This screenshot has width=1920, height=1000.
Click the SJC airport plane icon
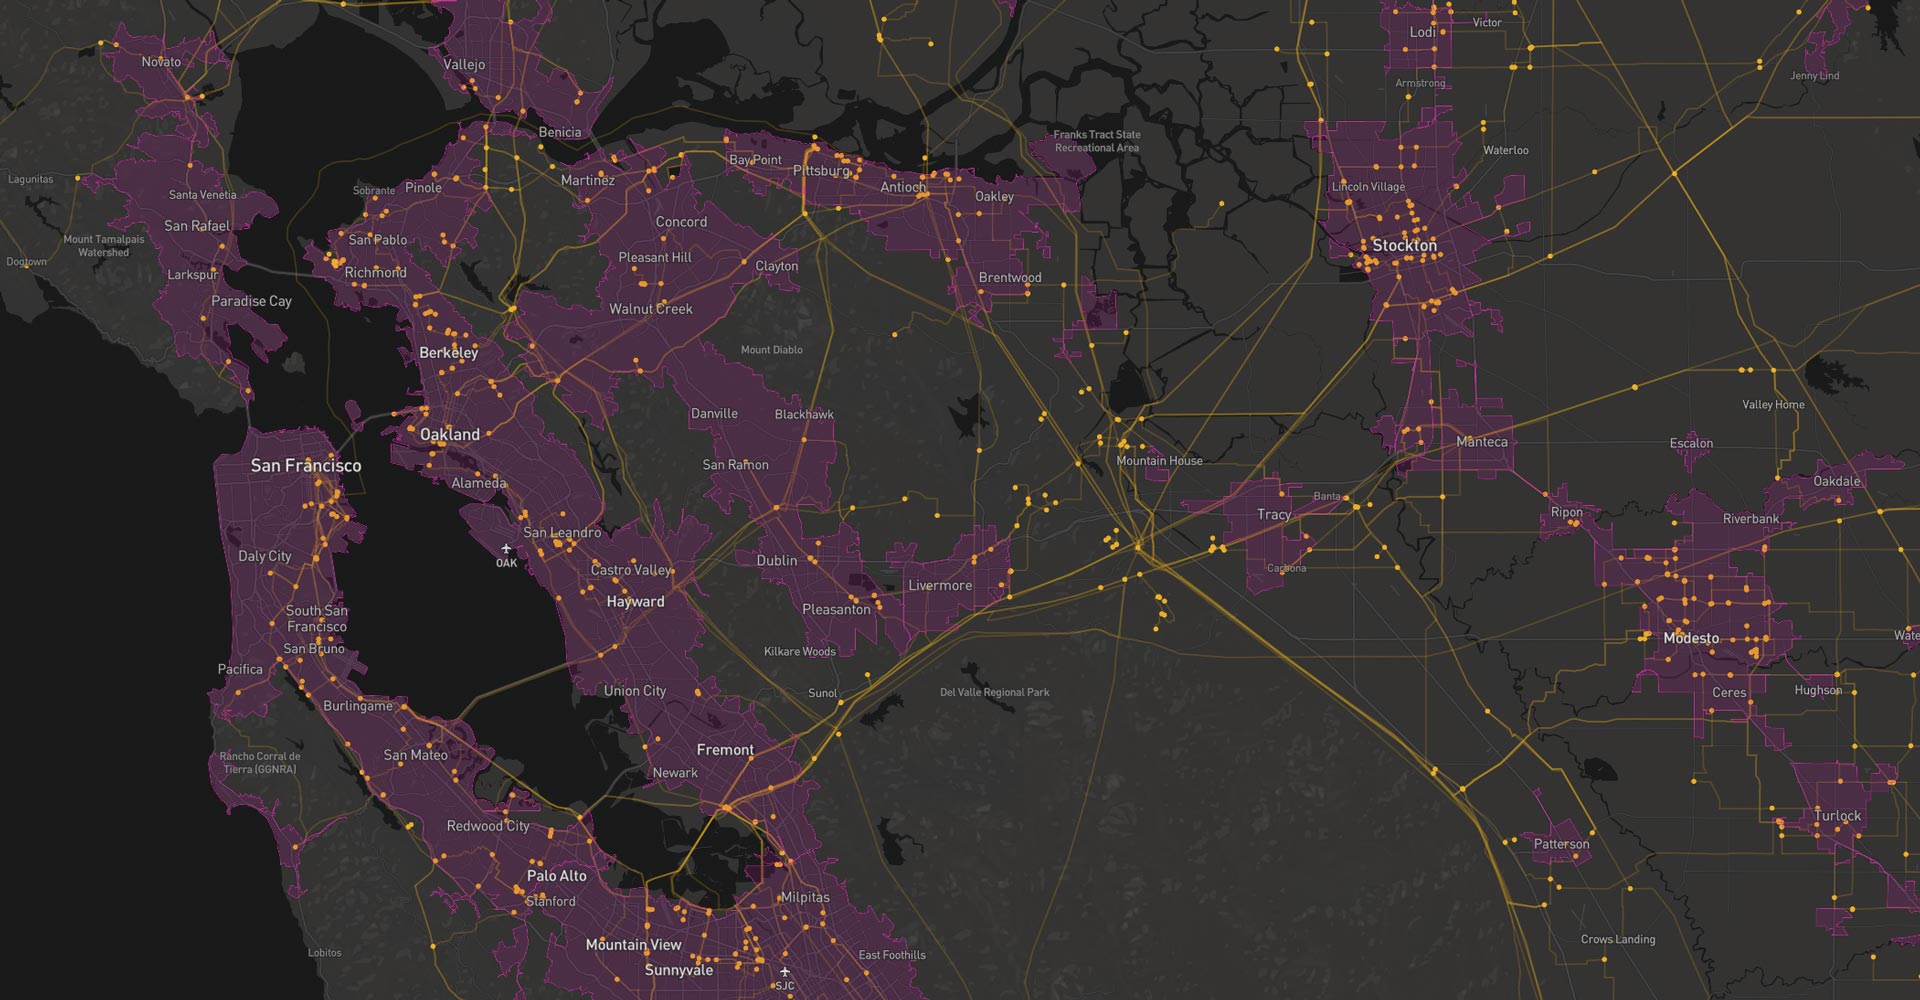pos(785,972)
